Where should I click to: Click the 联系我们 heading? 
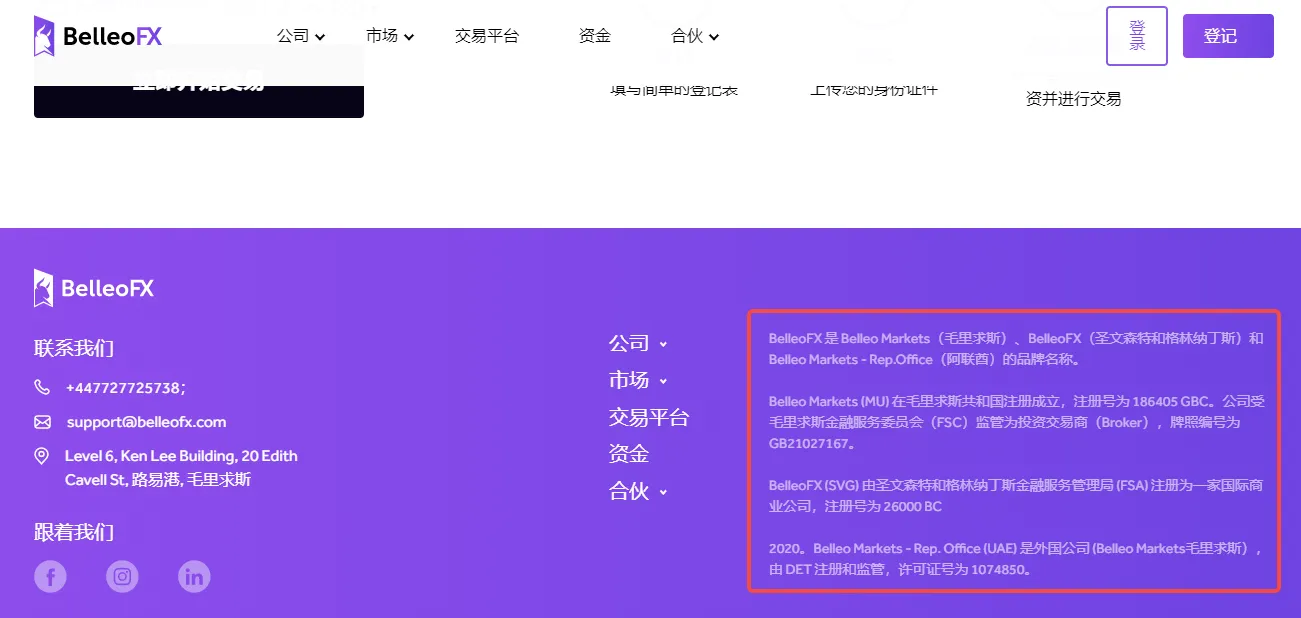[74, 348]
